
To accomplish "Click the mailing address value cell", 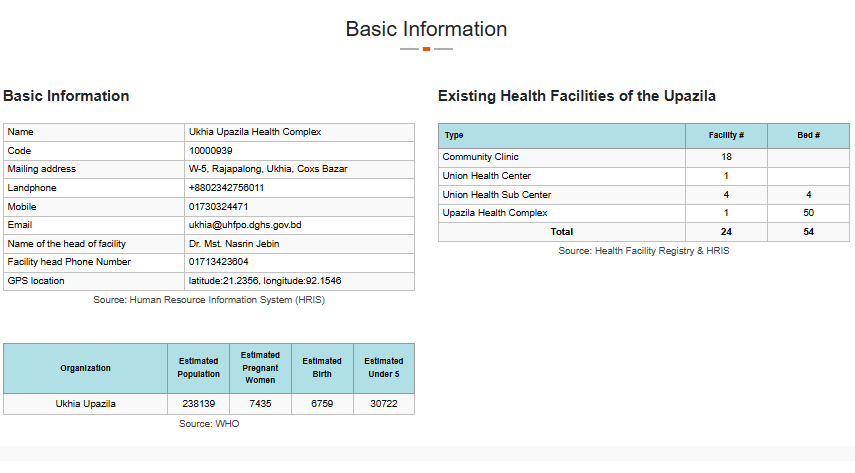I will [x=267, y=169].
